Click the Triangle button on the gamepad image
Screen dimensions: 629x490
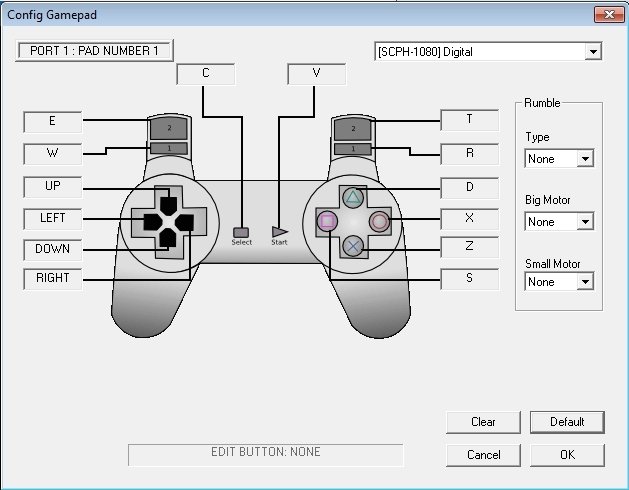tap(353, 197)
